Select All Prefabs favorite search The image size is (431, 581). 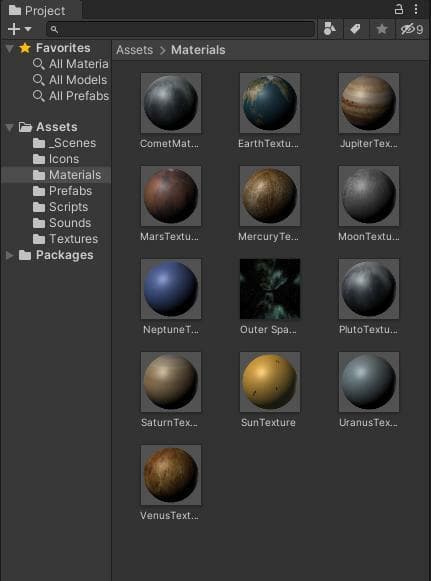(79, 96)
